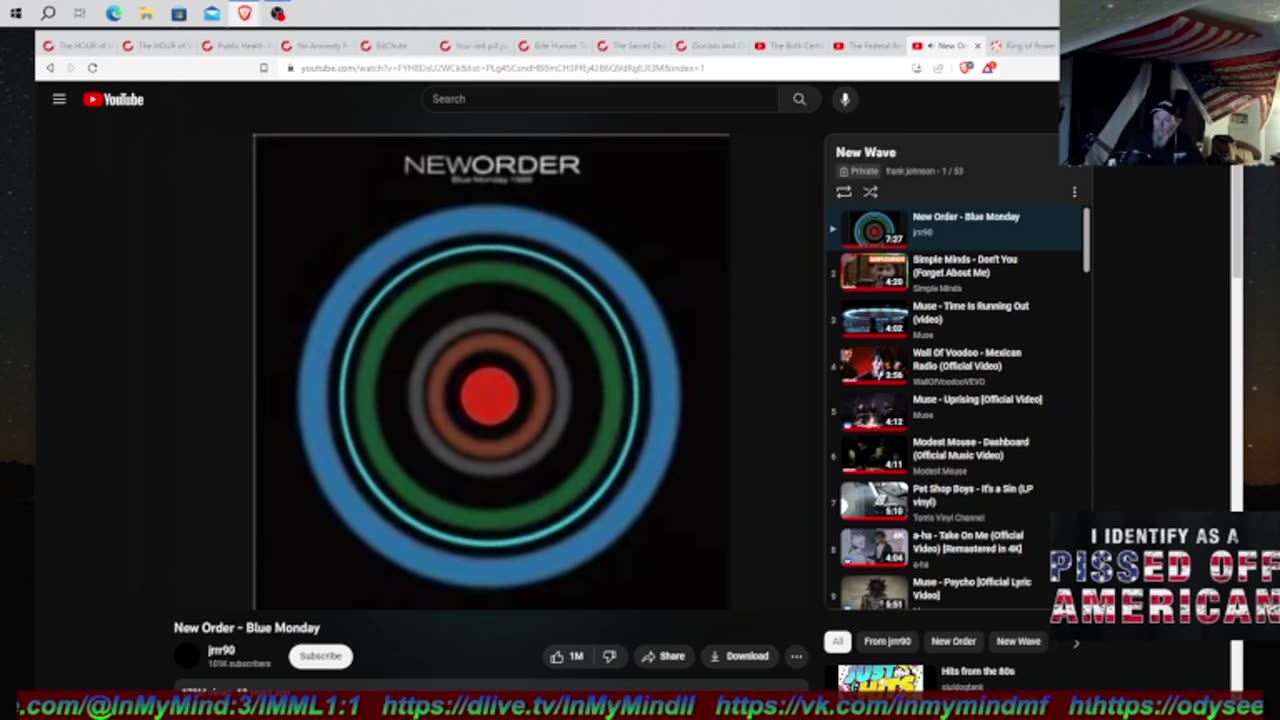Viewport: 1280px width, 720px height.
Task: Select the New Wave filter chip
Action: (x=1018, y=641)
